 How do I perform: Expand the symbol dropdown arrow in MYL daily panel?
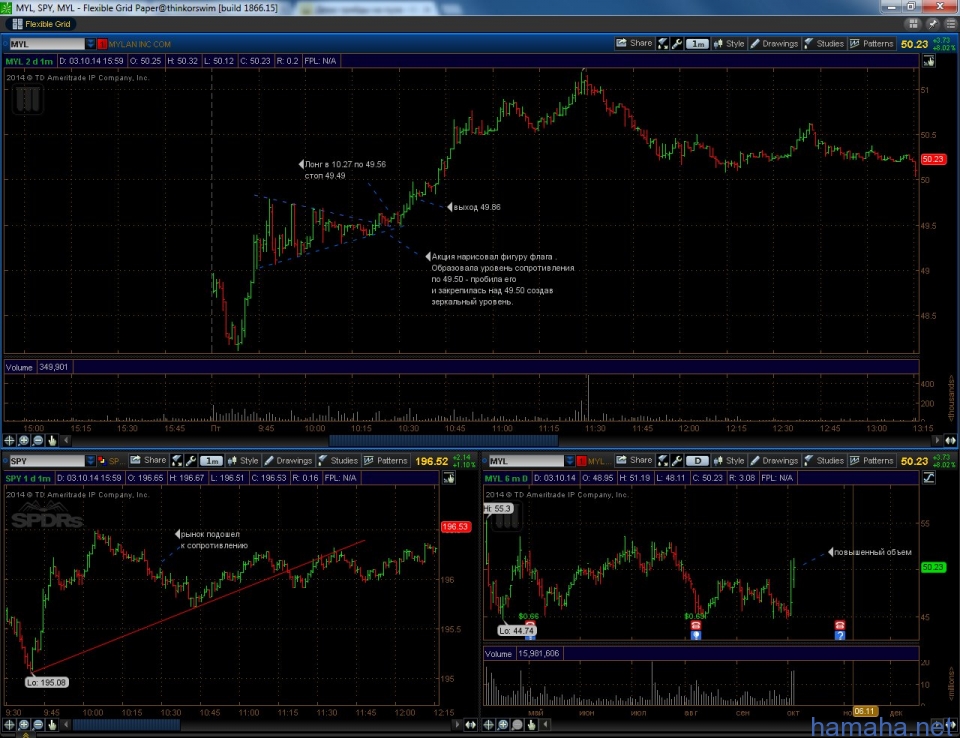tap(569, 461)
